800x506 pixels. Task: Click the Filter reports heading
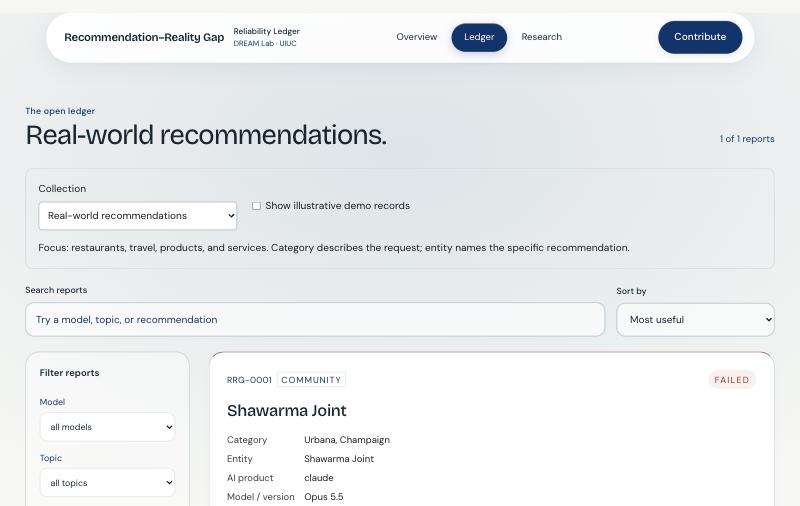pos(69,373)
